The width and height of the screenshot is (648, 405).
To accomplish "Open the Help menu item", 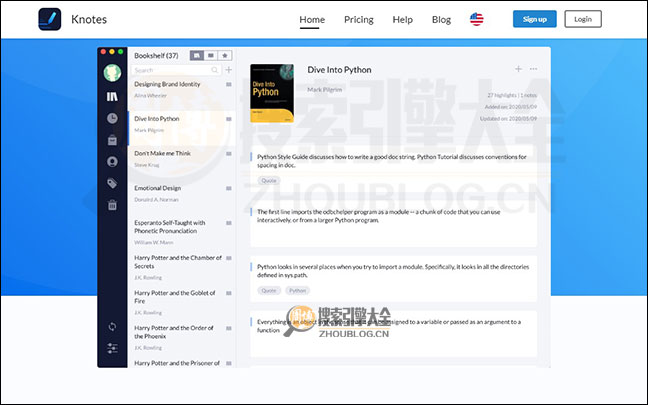I will click(403, 19).
